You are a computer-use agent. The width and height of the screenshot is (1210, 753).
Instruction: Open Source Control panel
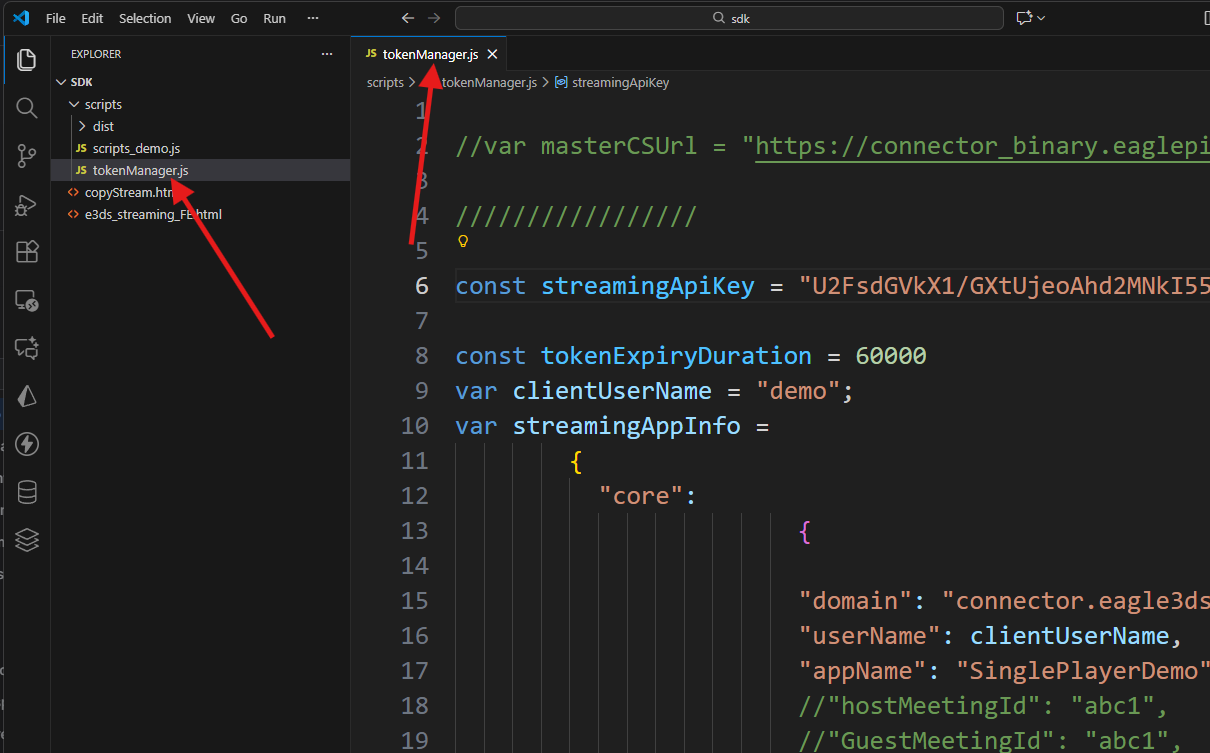[27, 156]
